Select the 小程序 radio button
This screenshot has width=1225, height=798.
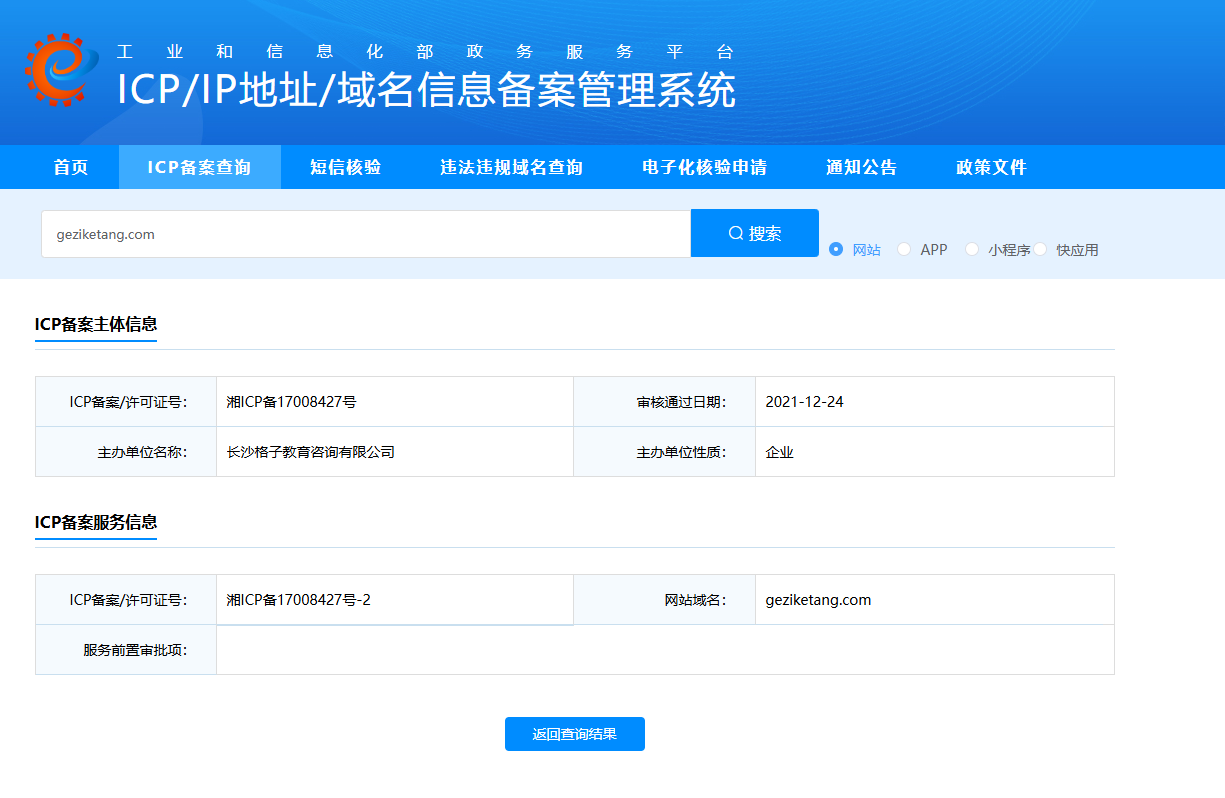972,249
